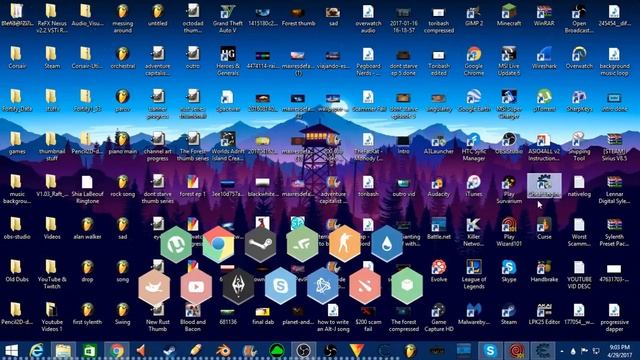This screenshot has width=640, height=360.
Task: Open the uTorrent hexagon launcher icon
Action: tap(176, 244)
